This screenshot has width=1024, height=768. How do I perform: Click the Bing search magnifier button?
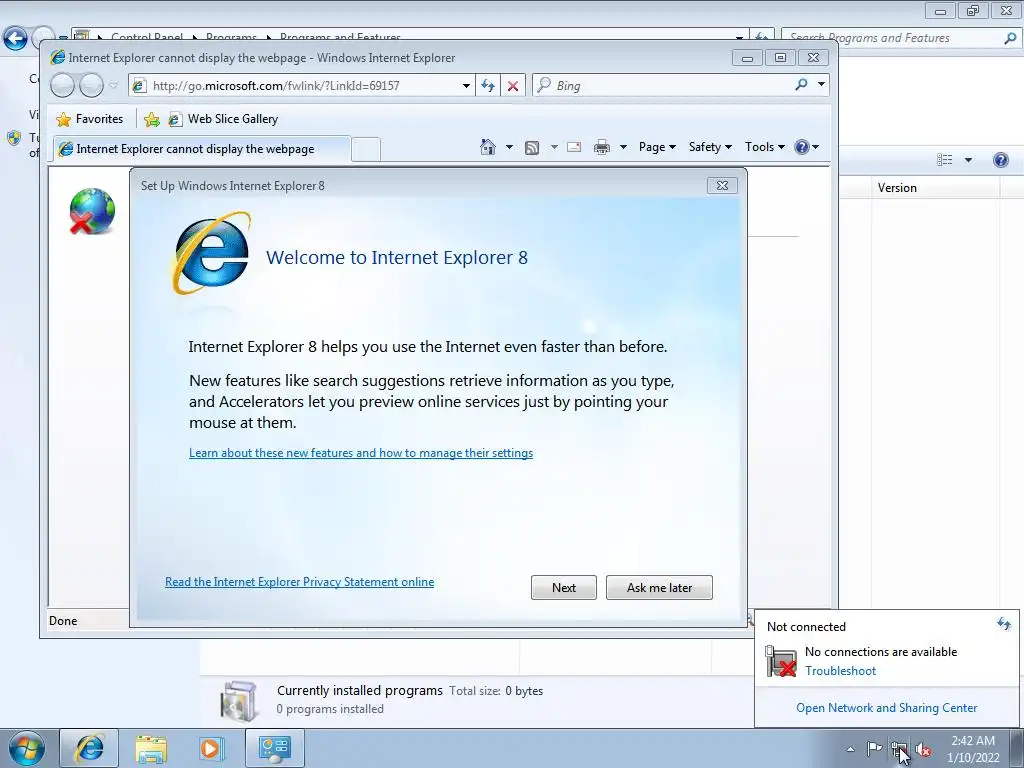coord(801,85)
